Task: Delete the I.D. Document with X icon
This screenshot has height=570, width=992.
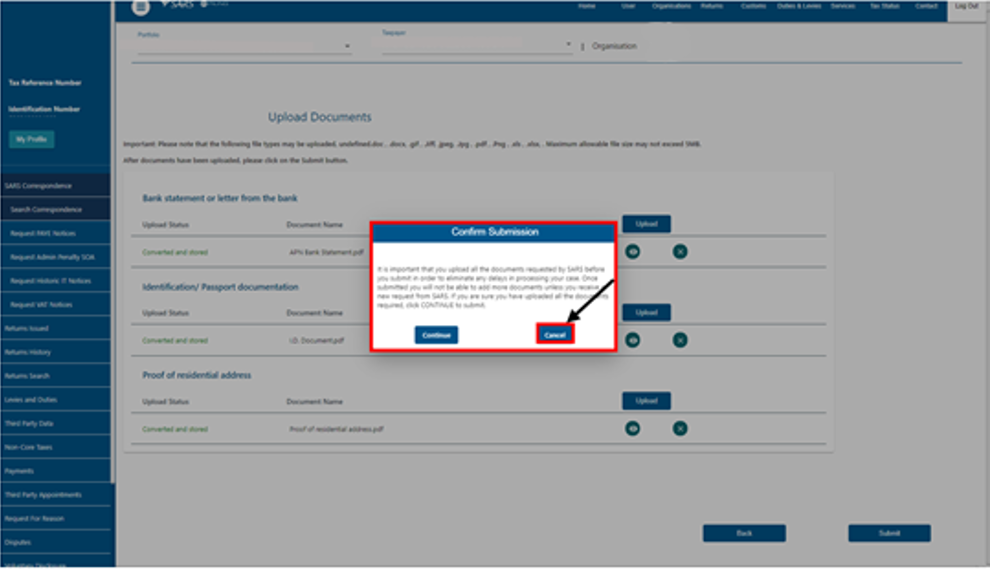Action: tap(680, 340)
